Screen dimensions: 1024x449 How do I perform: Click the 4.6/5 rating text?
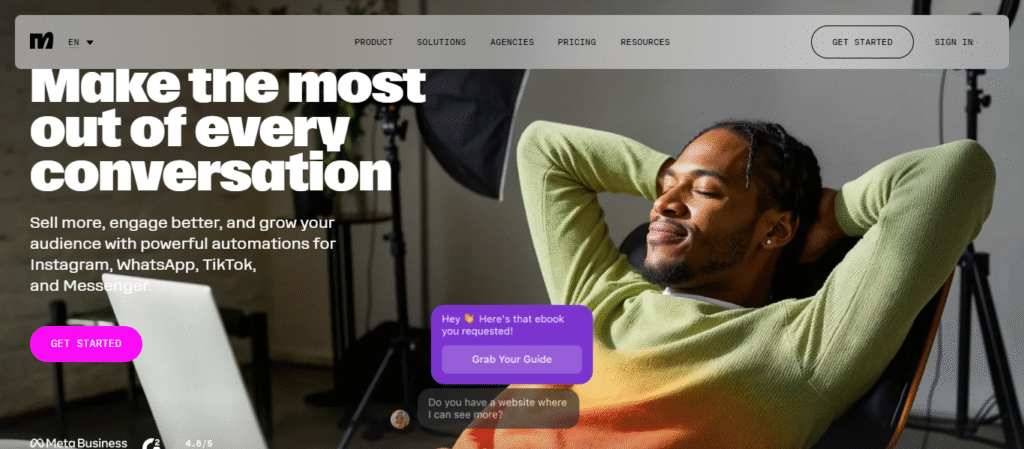(199, 444)
